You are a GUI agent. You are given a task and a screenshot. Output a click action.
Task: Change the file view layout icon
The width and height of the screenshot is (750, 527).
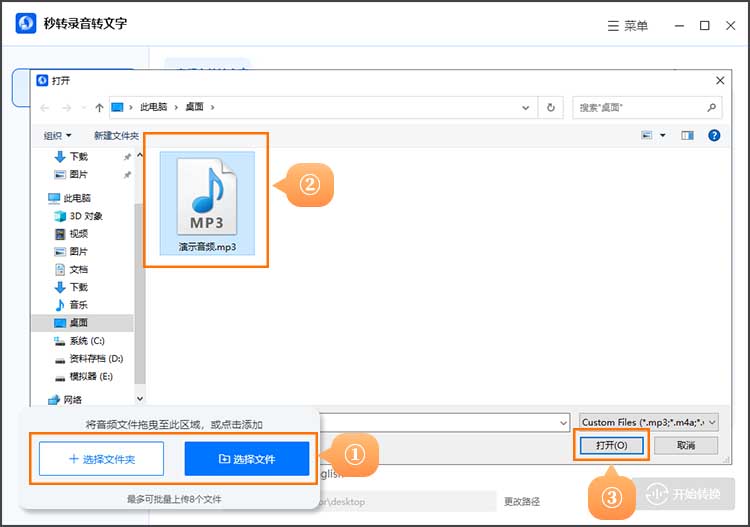tap(647, 135)
